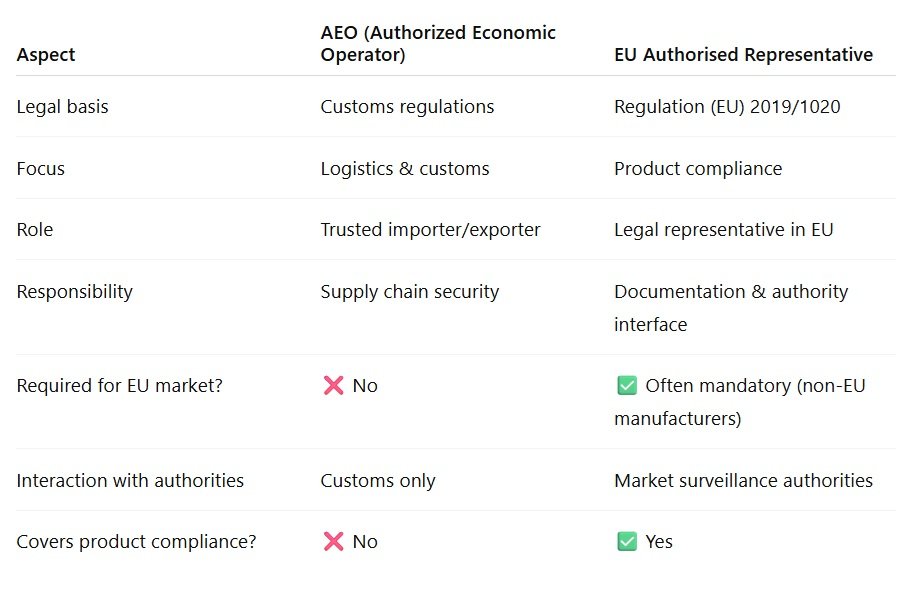
Task: Select the Legal representative in EU text
Action: click(723, 230)
